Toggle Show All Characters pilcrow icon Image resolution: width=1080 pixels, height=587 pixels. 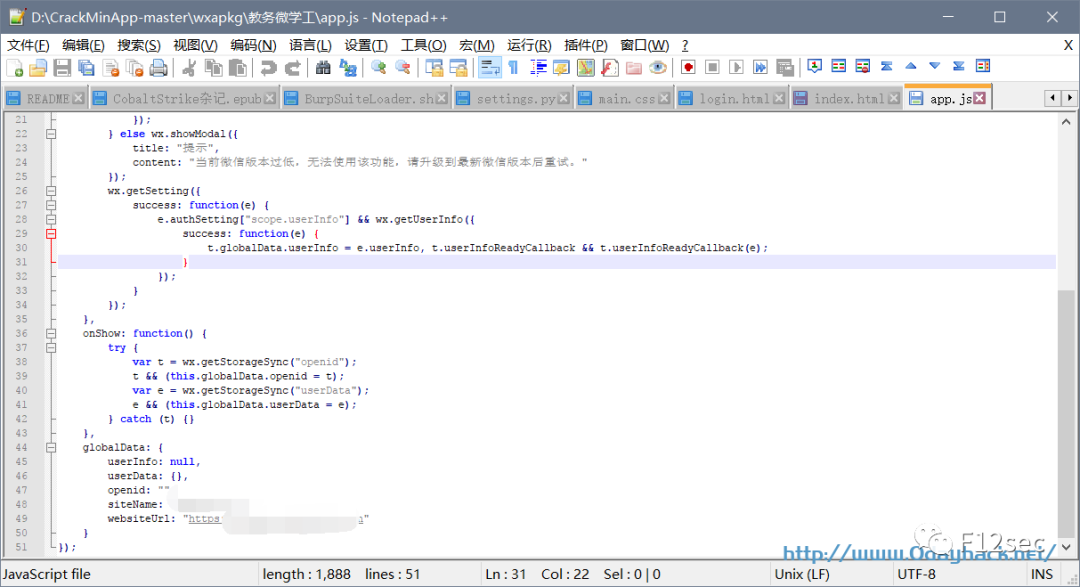(513, 68)
